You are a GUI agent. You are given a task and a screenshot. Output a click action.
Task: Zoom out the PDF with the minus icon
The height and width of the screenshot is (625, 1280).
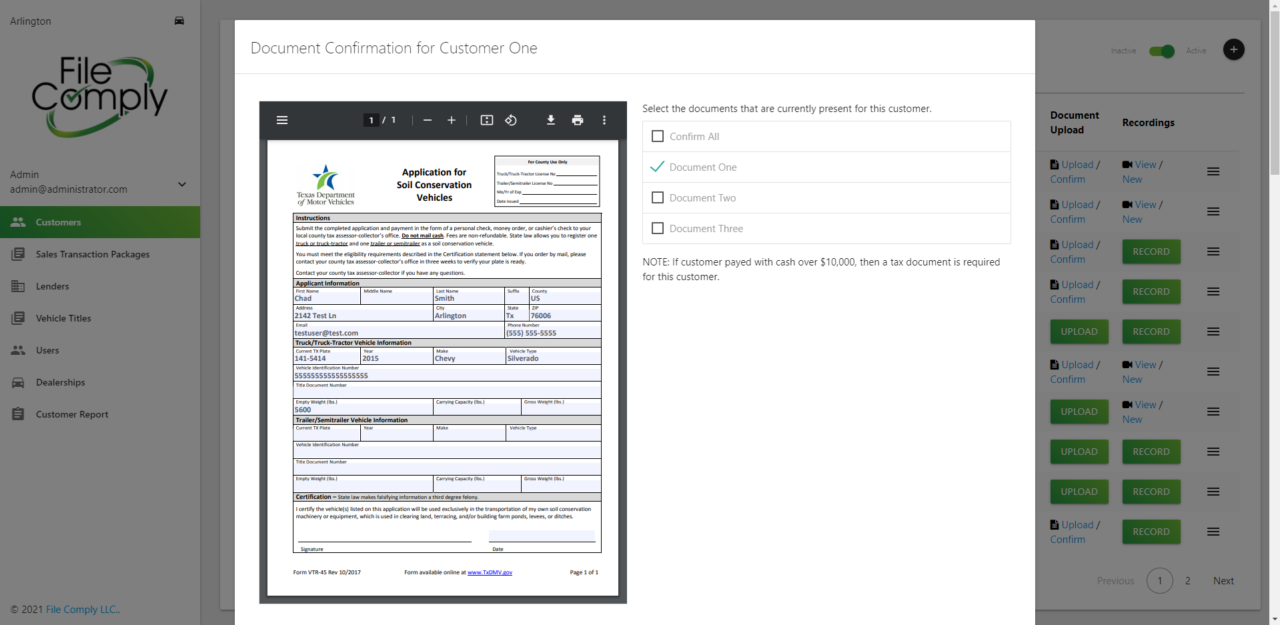(427, 120)
